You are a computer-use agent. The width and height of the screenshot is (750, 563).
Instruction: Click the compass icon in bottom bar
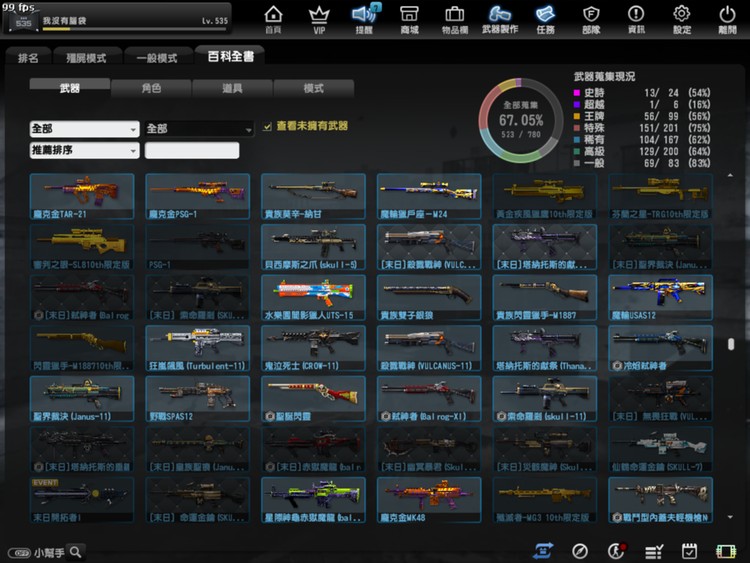point(580,551)
